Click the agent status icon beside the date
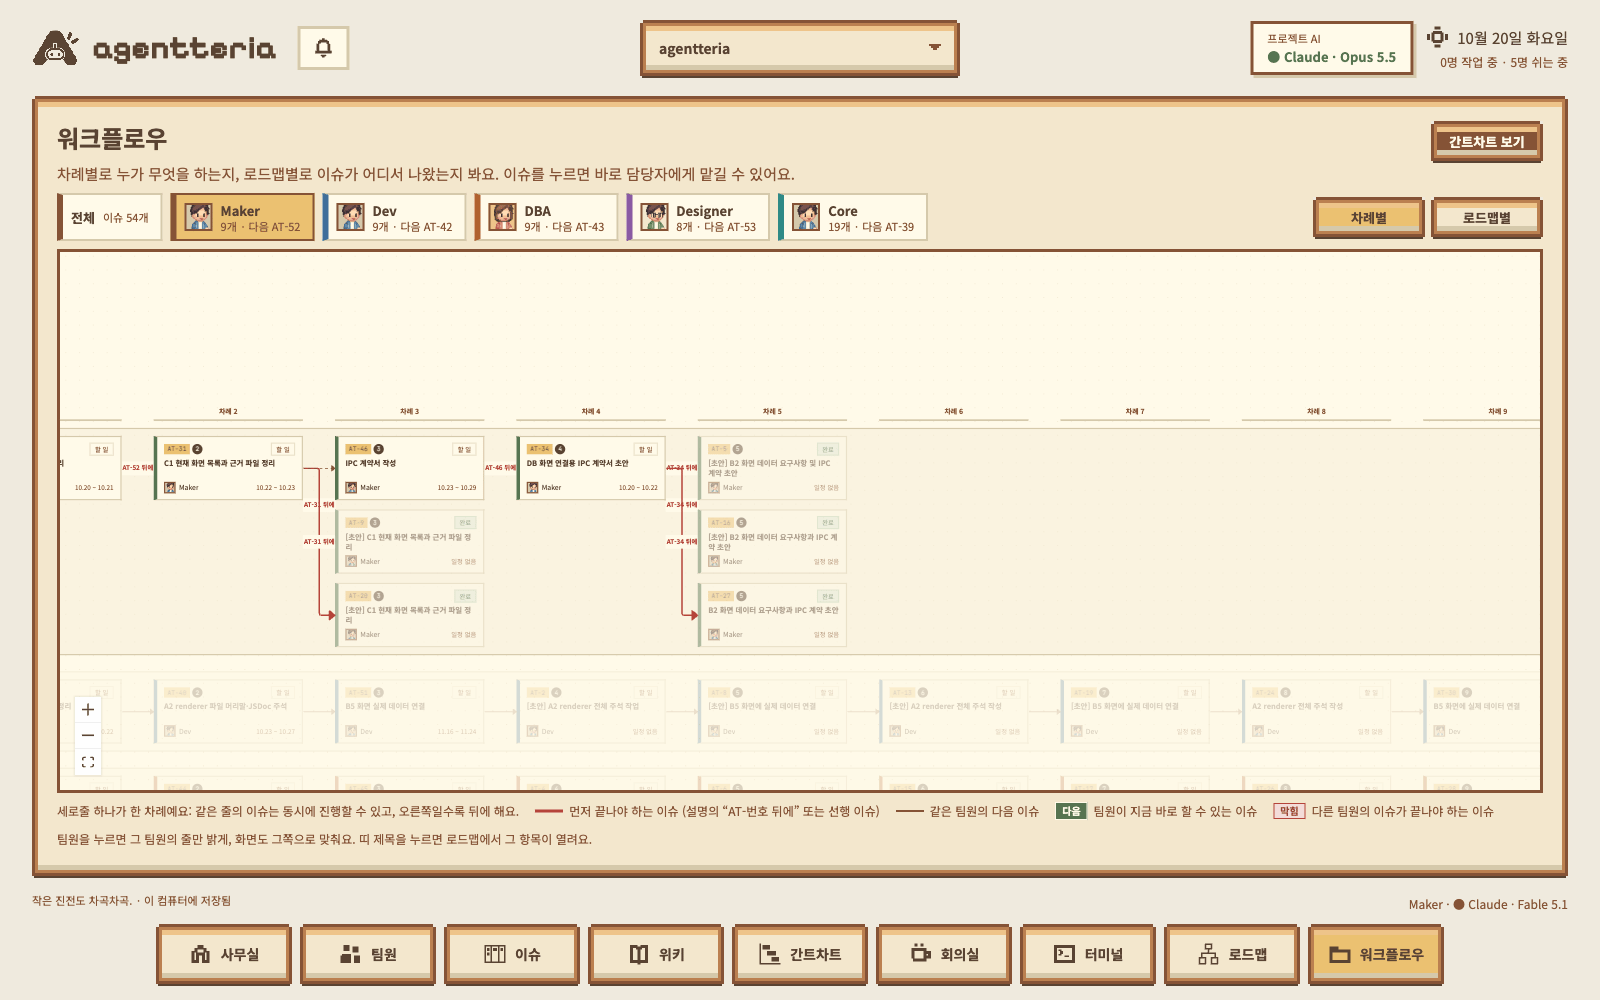Viewport: 1600px width, 1000px height. tap(1438, 37)
